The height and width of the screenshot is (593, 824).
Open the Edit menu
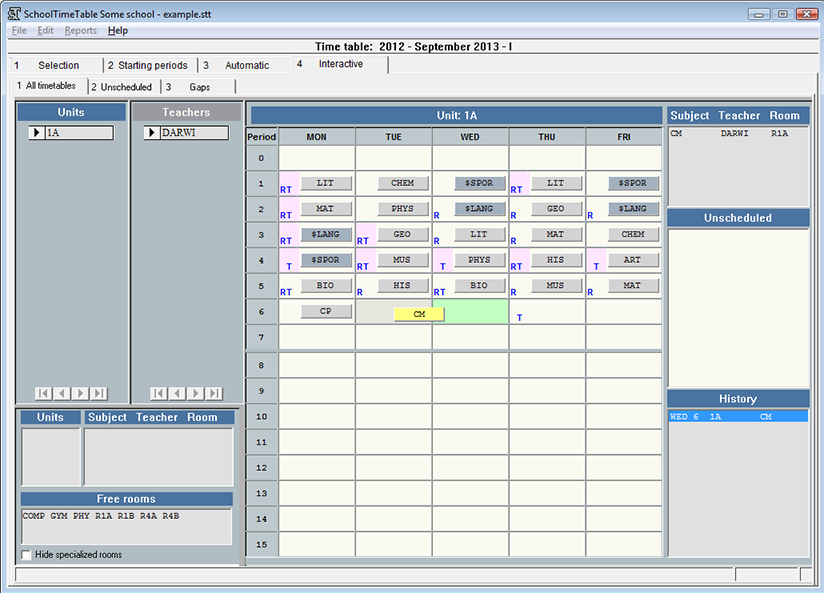point(45,30)
